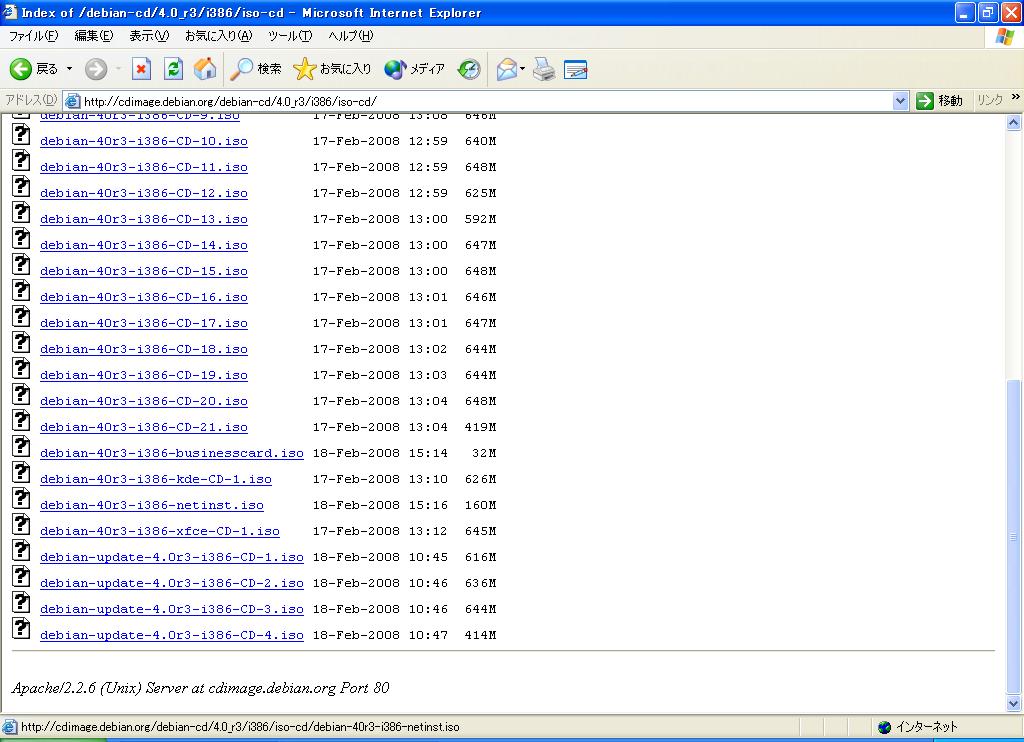This screenshot has height=742, width=1024.
Task: Click the file icon beside debian-40r3-i386-xfce-CD-1.iso
Action: pos(21,524)
